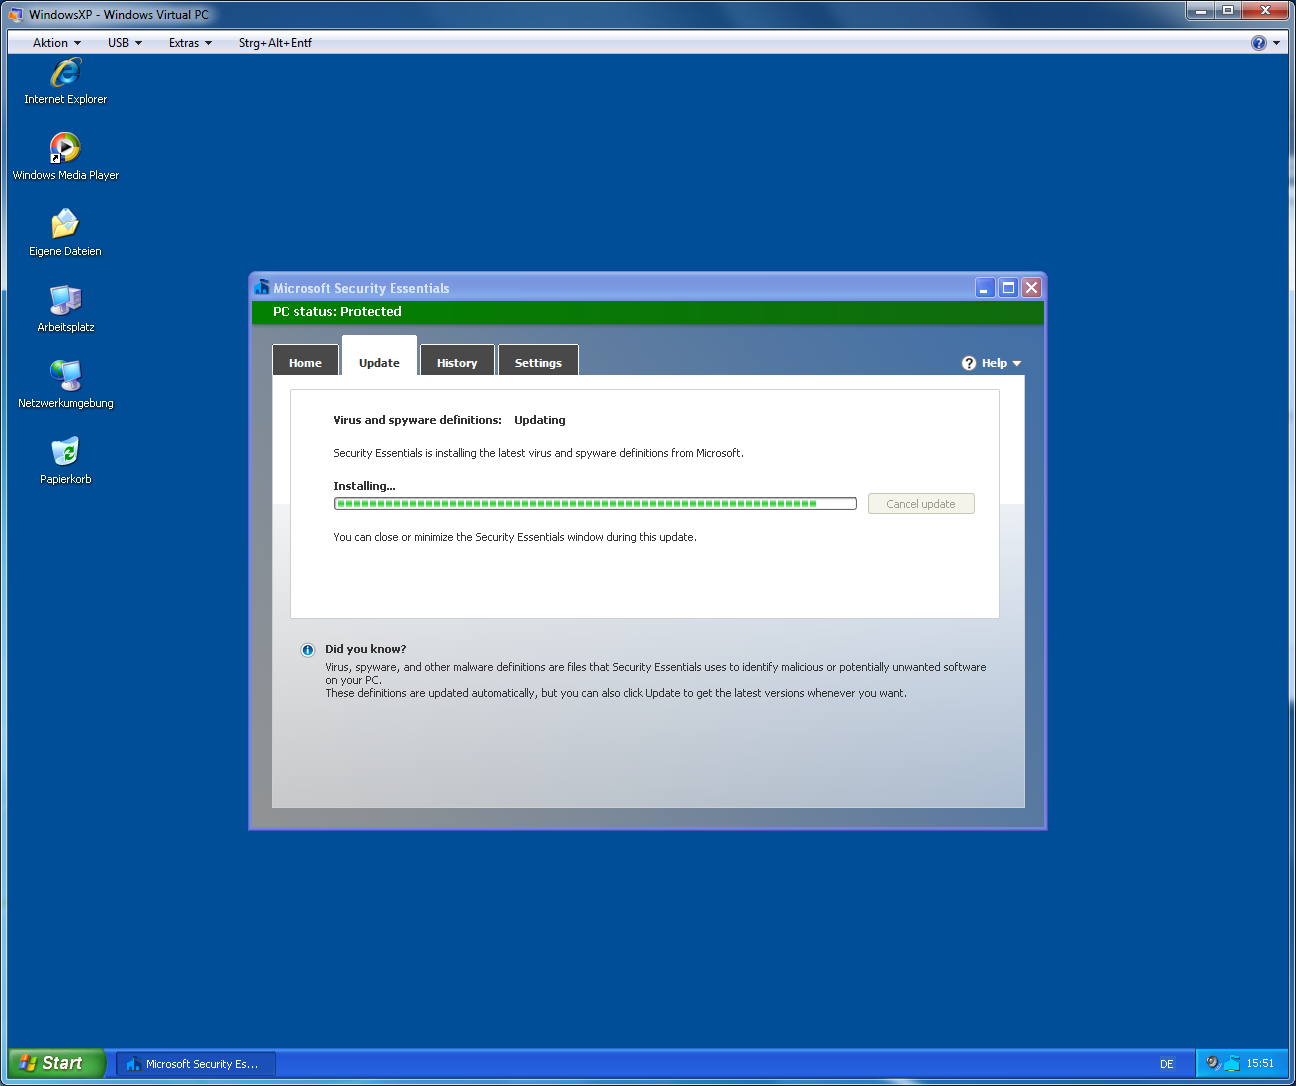Image resolution: width=1296 pixels, height=1086 pixels.
Task: Click the Did you know info icon
Action: pos(308,650)
